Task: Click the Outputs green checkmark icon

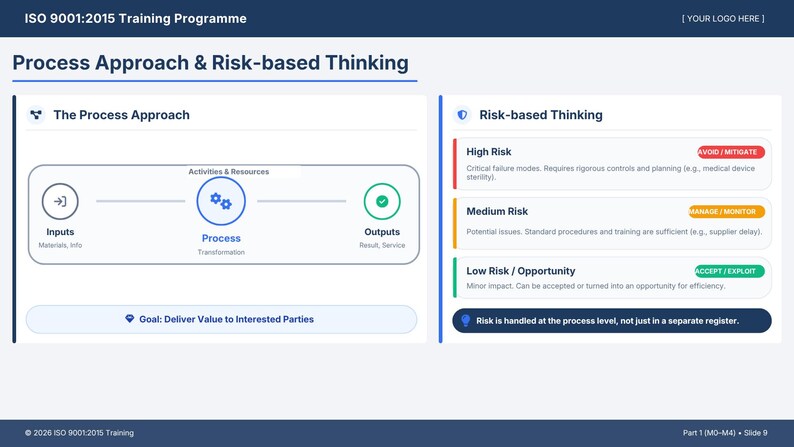Action: pyautogui.click(x=382, y=201)
